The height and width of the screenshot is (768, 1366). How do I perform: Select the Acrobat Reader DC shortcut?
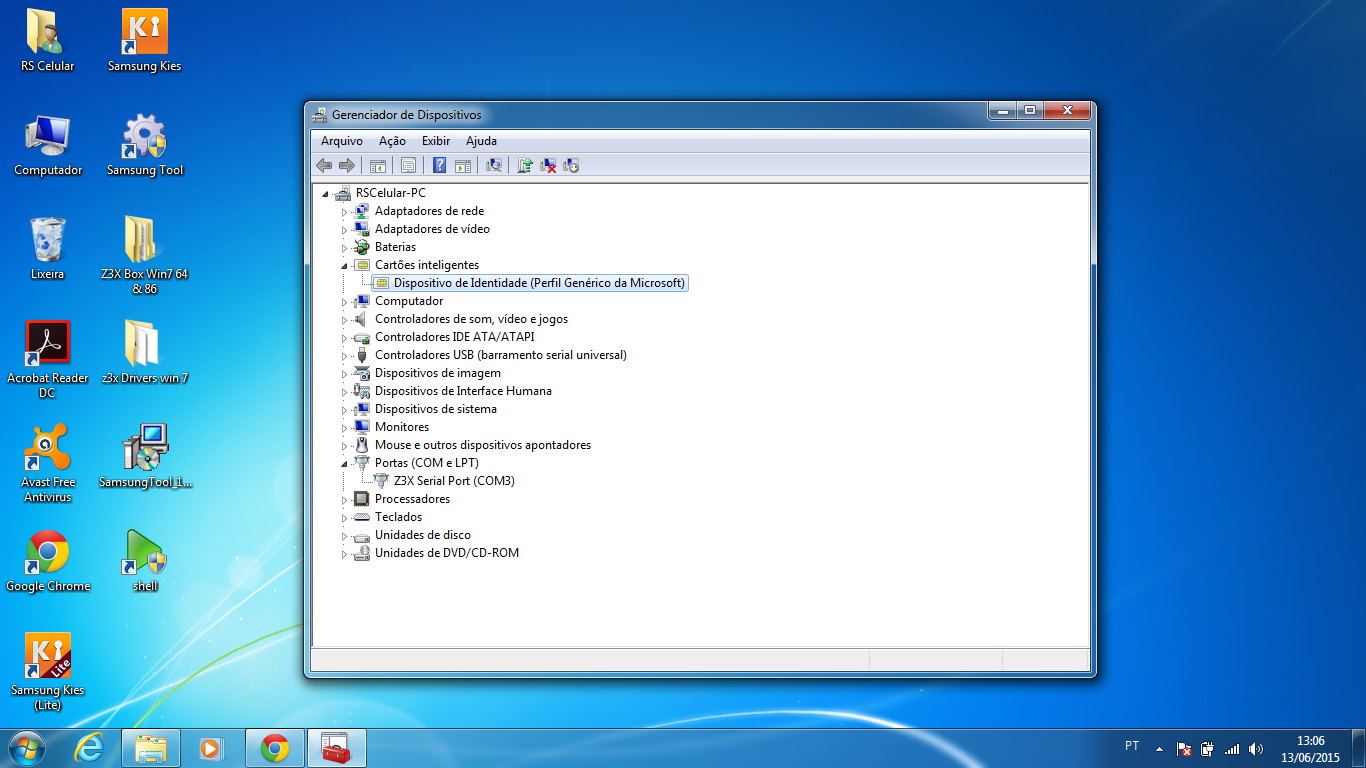pyautogui.click(x=47, y=360)
